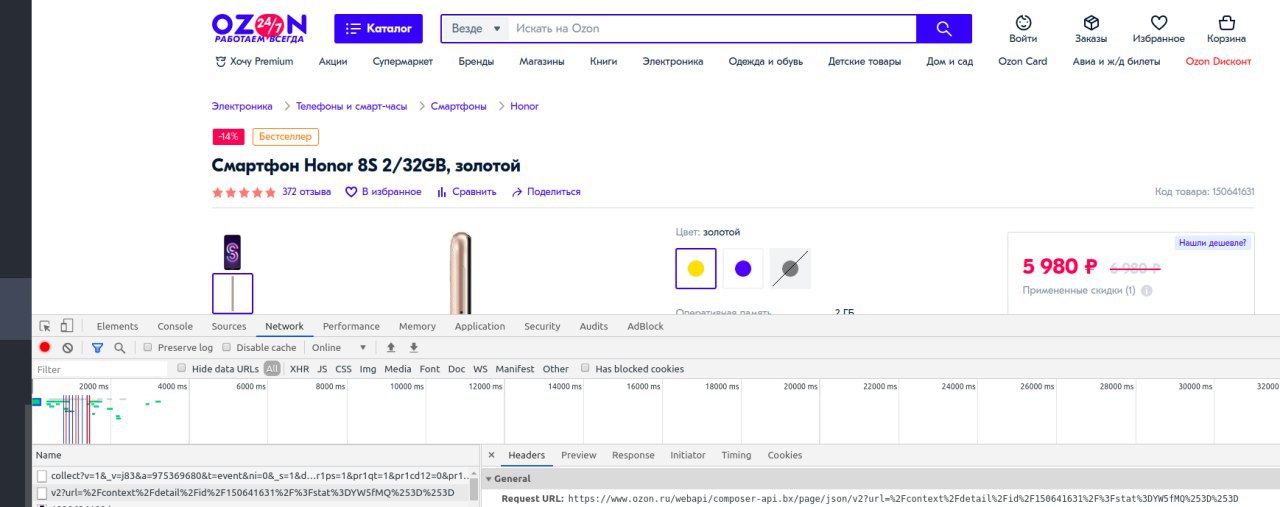Open the AdBlock DevTools tab
Image resolution: width=1280 pixels, height=507 pixels.
[645, 326]
